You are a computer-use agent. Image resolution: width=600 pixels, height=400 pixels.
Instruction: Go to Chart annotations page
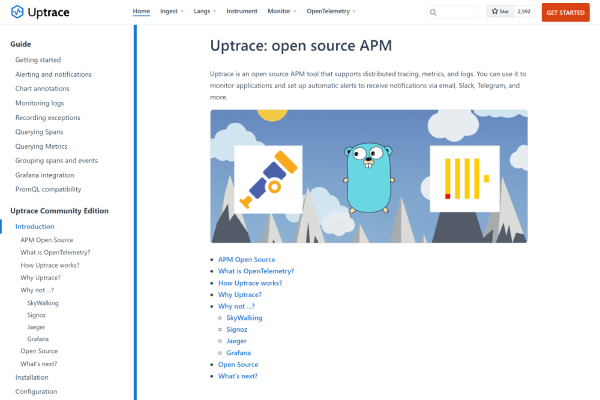(x=42, y=88)
